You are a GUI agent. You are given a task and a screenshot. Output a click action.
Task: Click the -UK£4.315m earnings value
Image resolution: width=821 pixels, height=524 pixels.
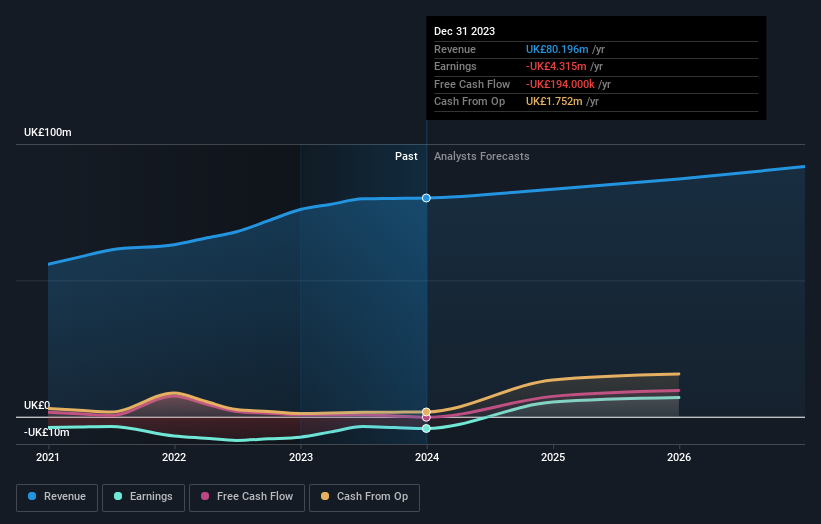[x=556, y=66]
